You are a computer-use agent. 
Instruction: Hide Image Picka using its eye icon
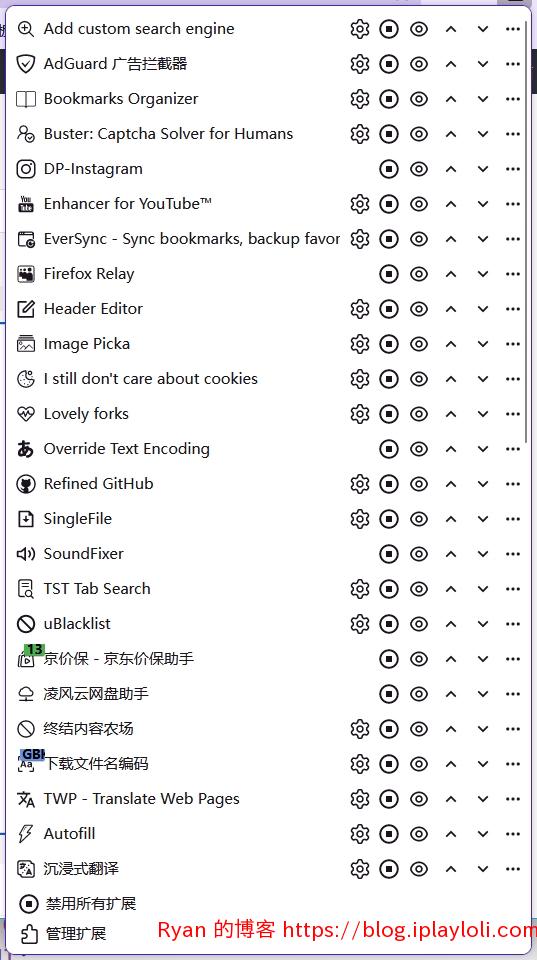(x=419, y=344)
